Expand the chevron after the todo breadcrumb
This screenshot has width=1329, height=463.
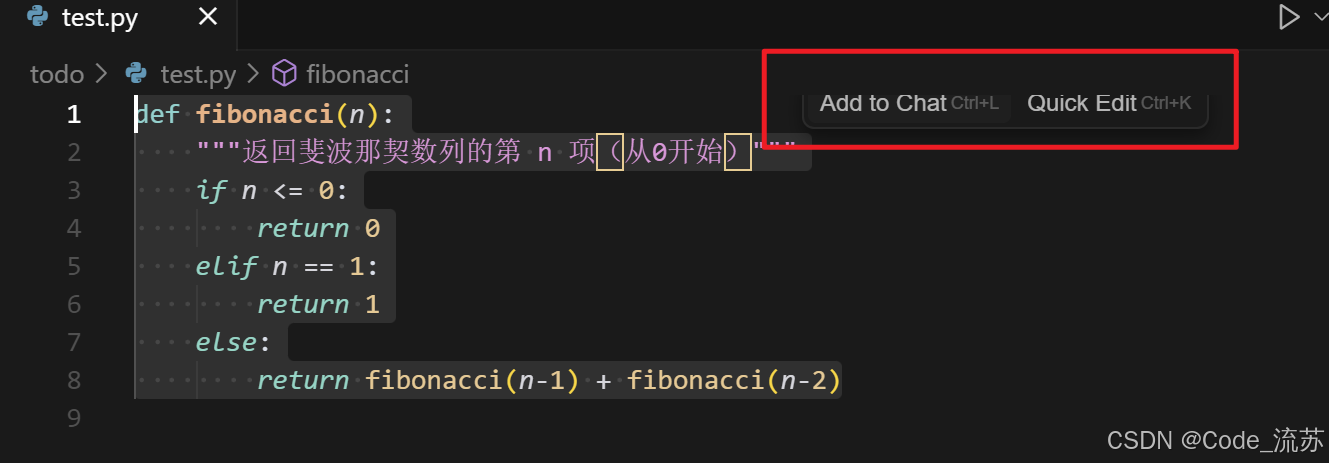click(101, 74)
